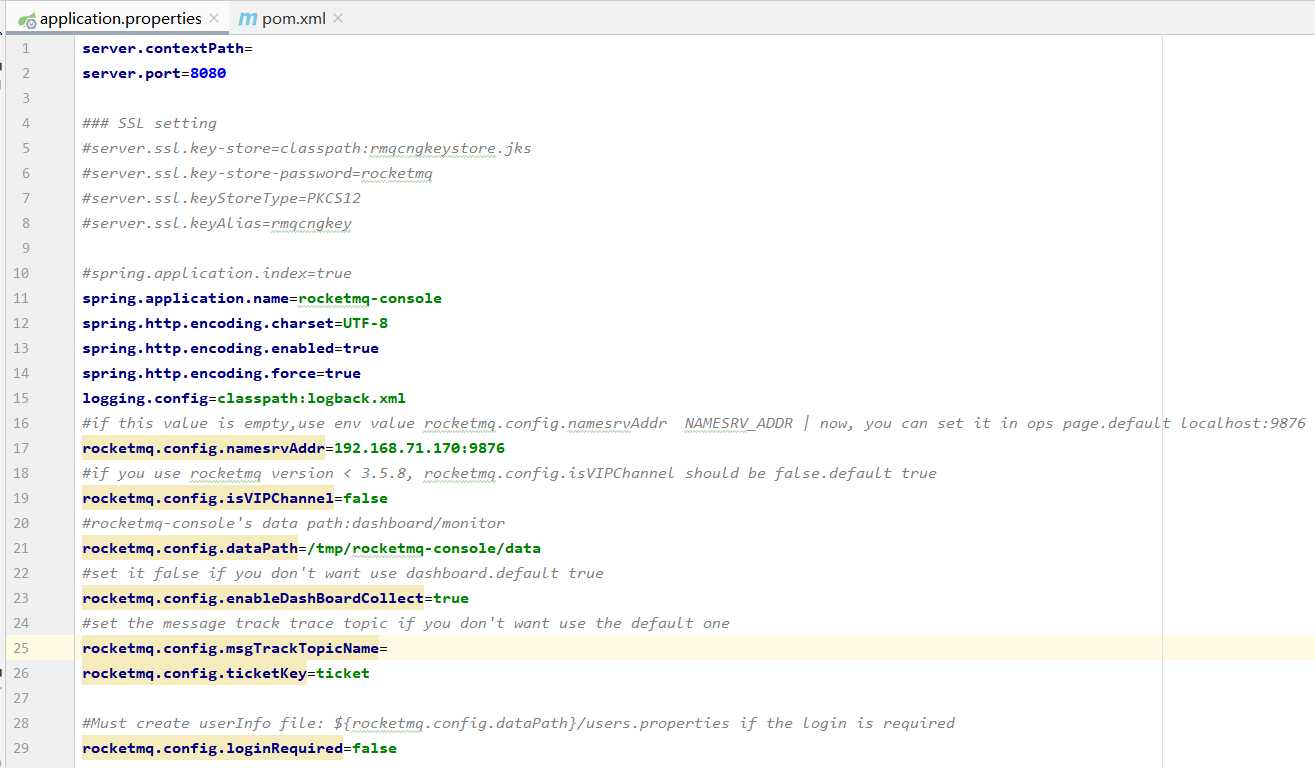Click the comment about NAMESRV_ADDR env value
1315x768 pixels.
(694, 423)
